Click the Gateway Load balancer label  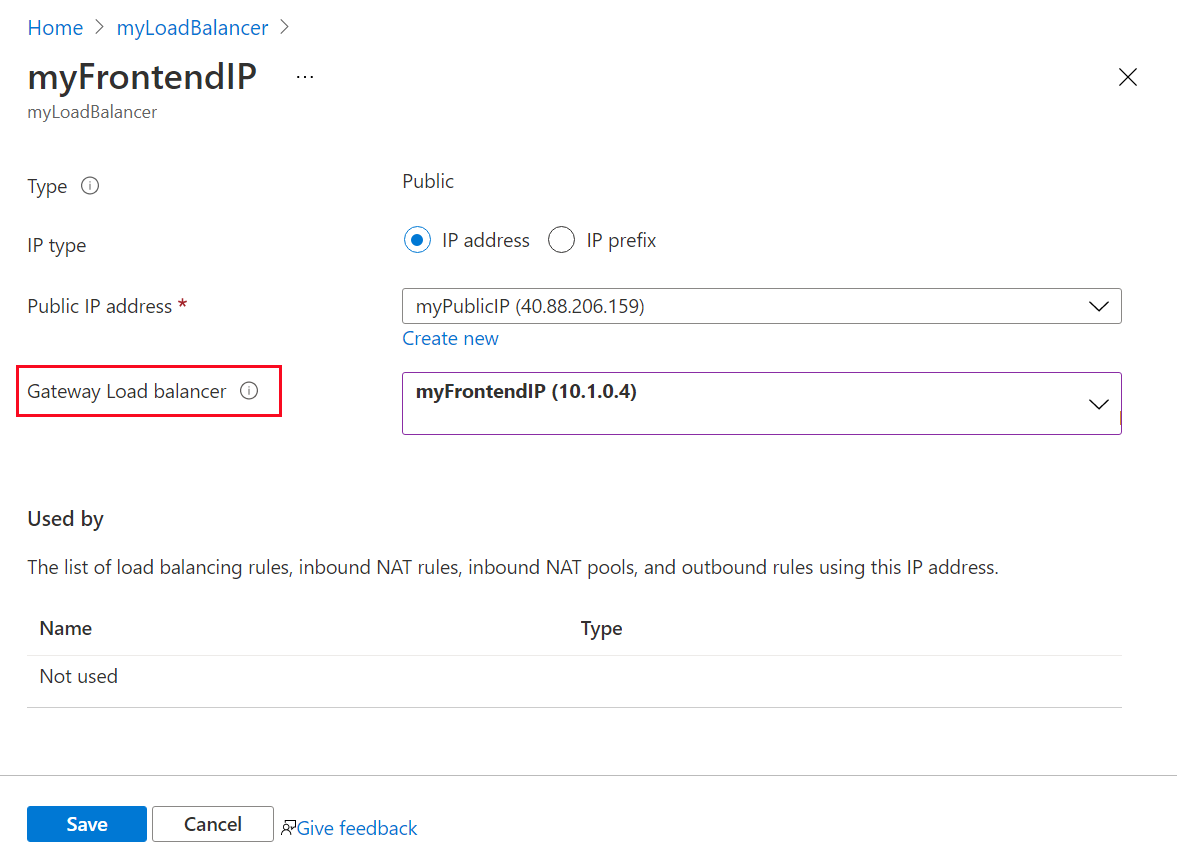(x=127, y=391)
